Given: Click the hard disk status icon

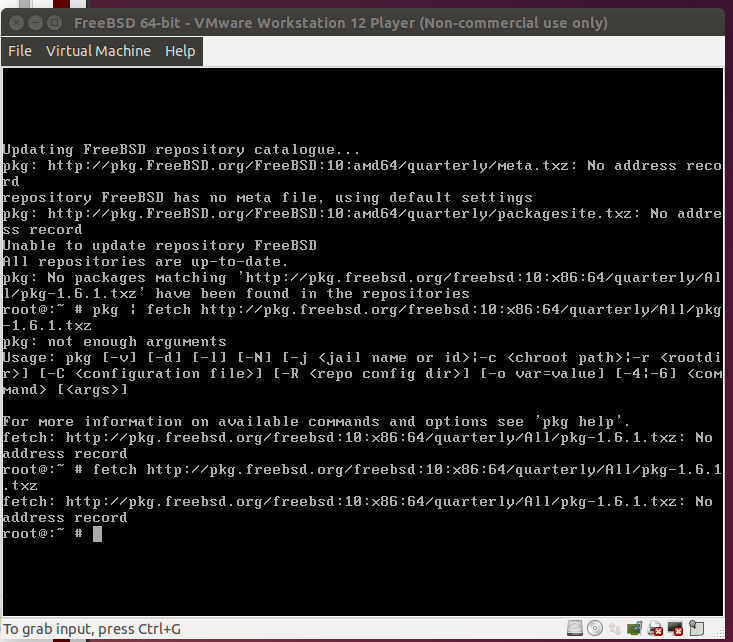Looking at the screenshot, I should [x=575, y=628].
